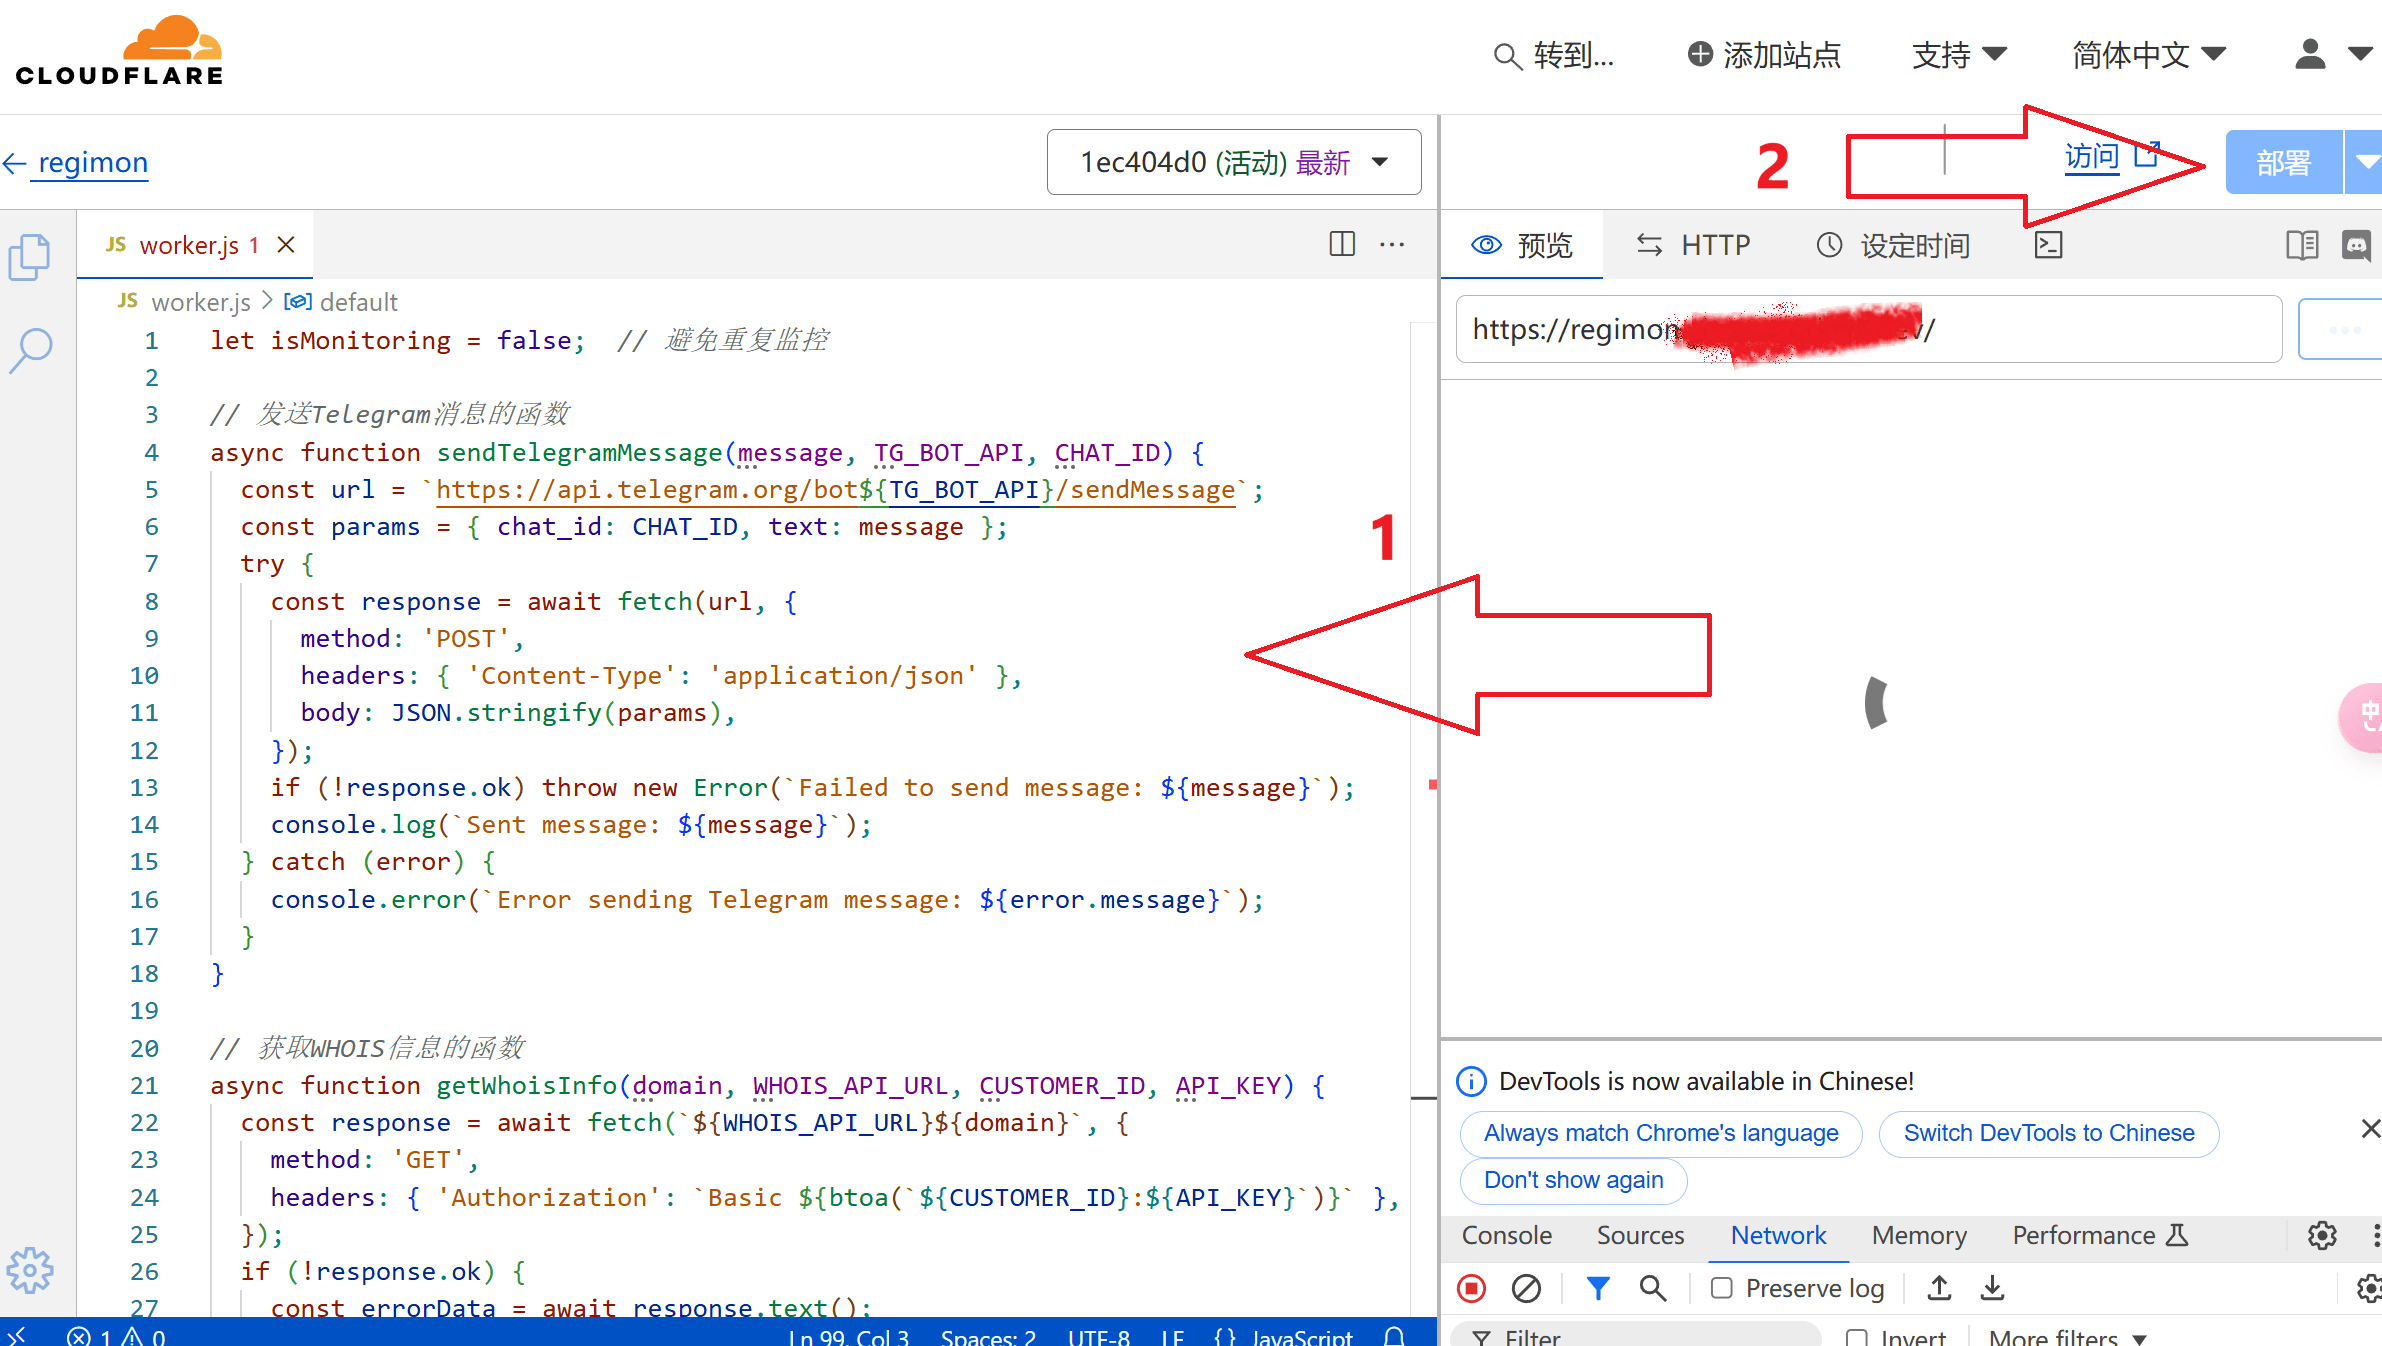Click Switch DevTools to Chinese
Viewport: 2382px width, 1346px height.
coord(2049,1134)
